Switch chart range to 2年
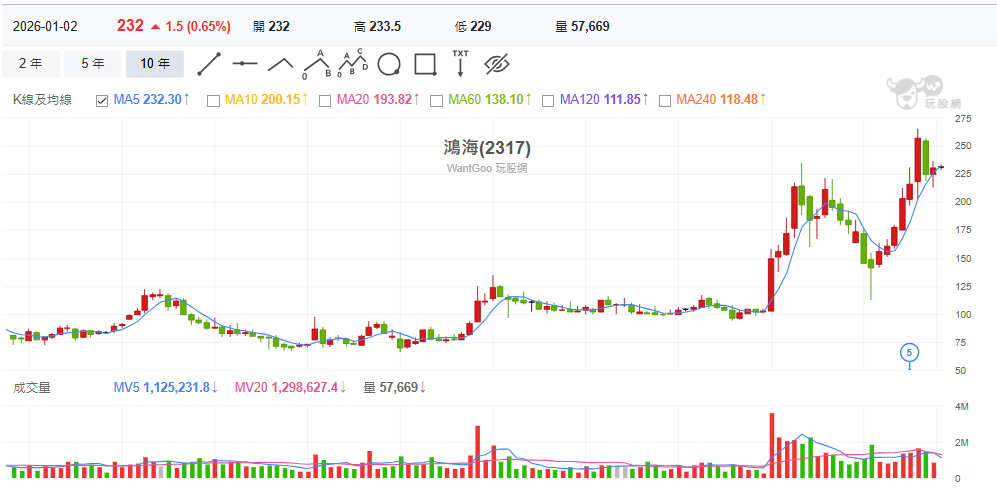This screenshot has width=997, height=489. click(30, 64)
